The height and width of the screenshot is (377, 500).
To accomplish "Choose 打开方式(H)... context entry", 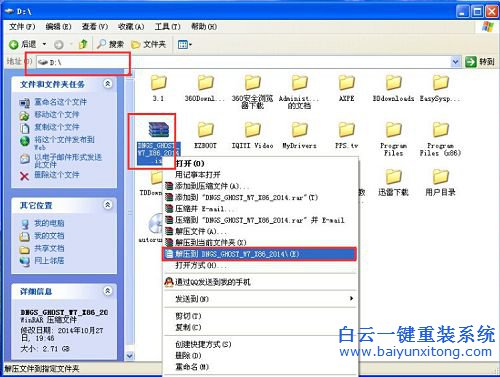I will (x=260, y=266).
